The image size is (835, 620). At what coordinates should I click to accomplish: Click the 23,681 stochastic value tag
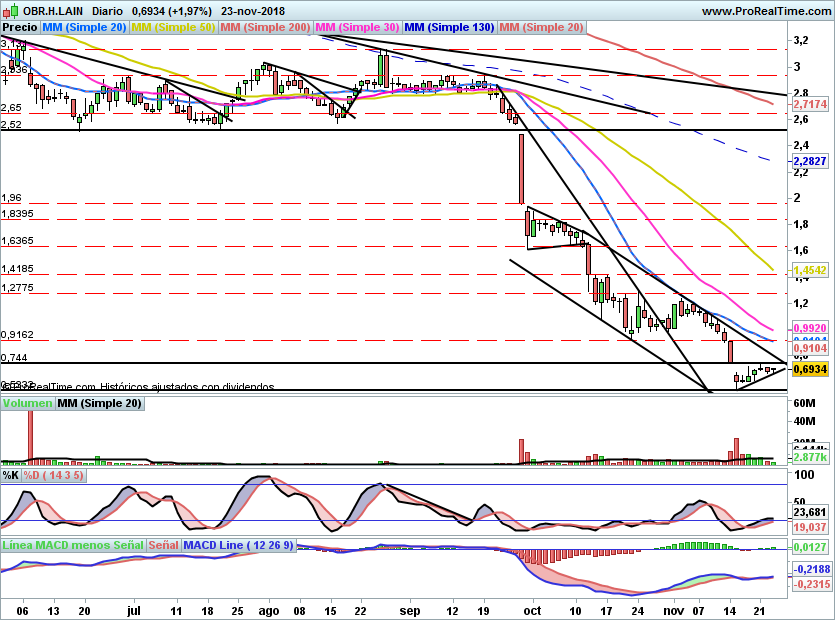point(808,512)
